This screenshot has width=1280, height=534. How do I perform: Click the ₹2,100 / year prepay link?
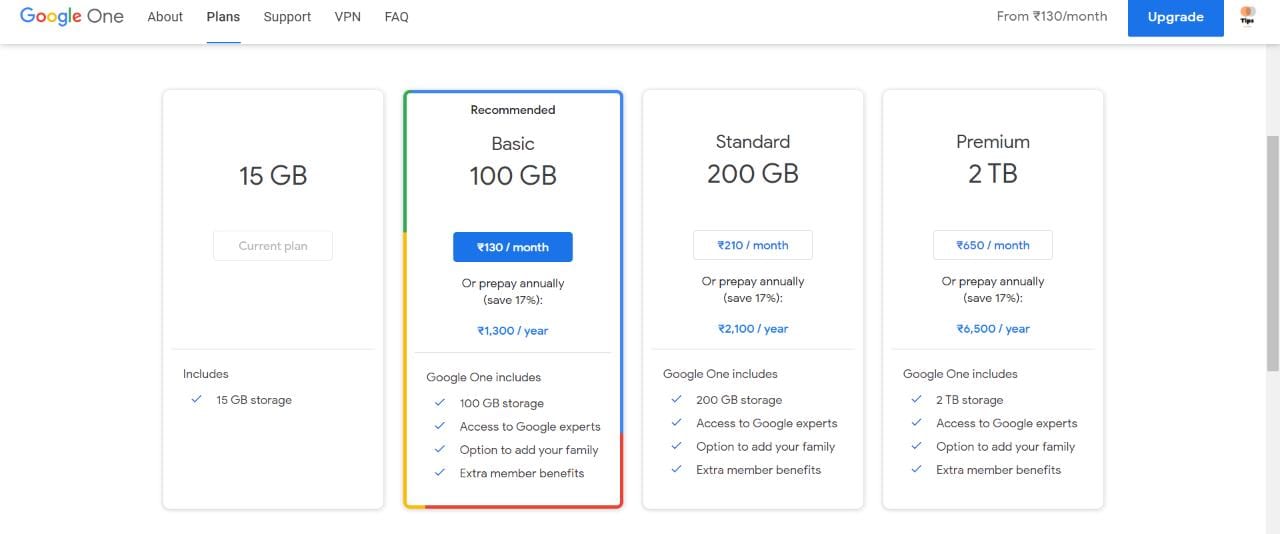point(753,329)
